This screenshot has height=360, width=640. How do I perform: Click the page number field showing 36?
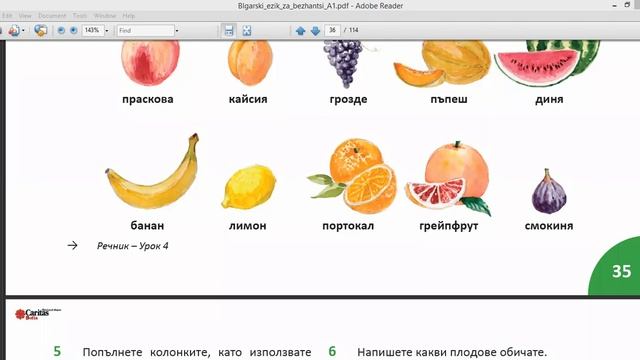point(333,30)
